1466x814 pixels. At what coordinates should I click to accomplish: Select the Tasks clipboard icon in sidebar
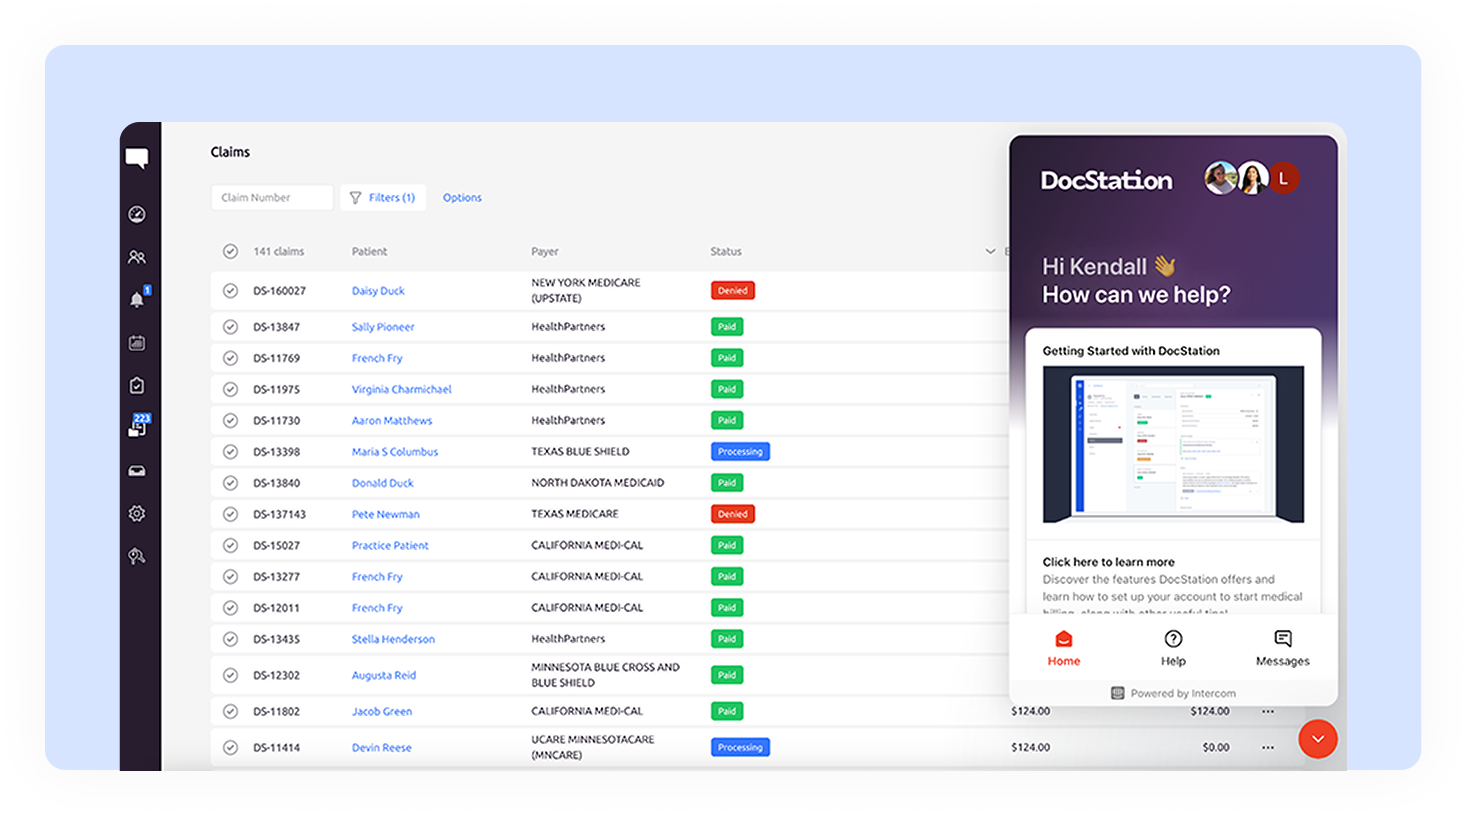pyautogui.click(x=136, y=385)
